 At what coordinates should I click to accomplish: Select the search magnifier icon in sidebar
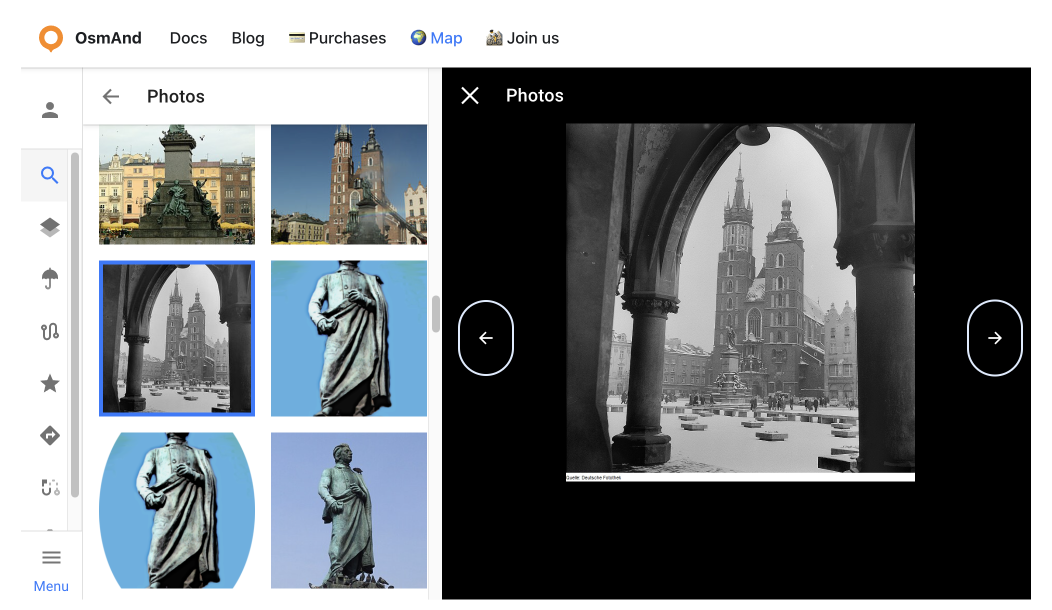50,176
